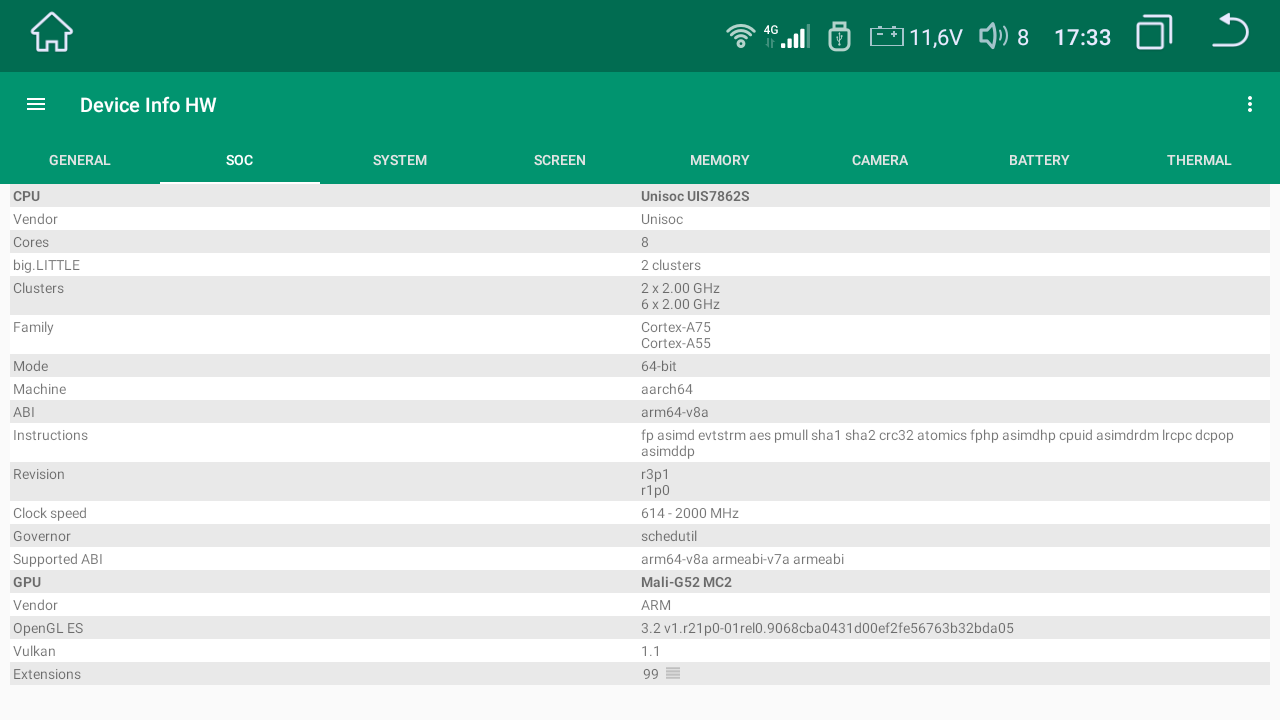This screenshot has height=720, width=1280.
Task: Open the hamburger navigation menu
Action: tap(36, 104)
